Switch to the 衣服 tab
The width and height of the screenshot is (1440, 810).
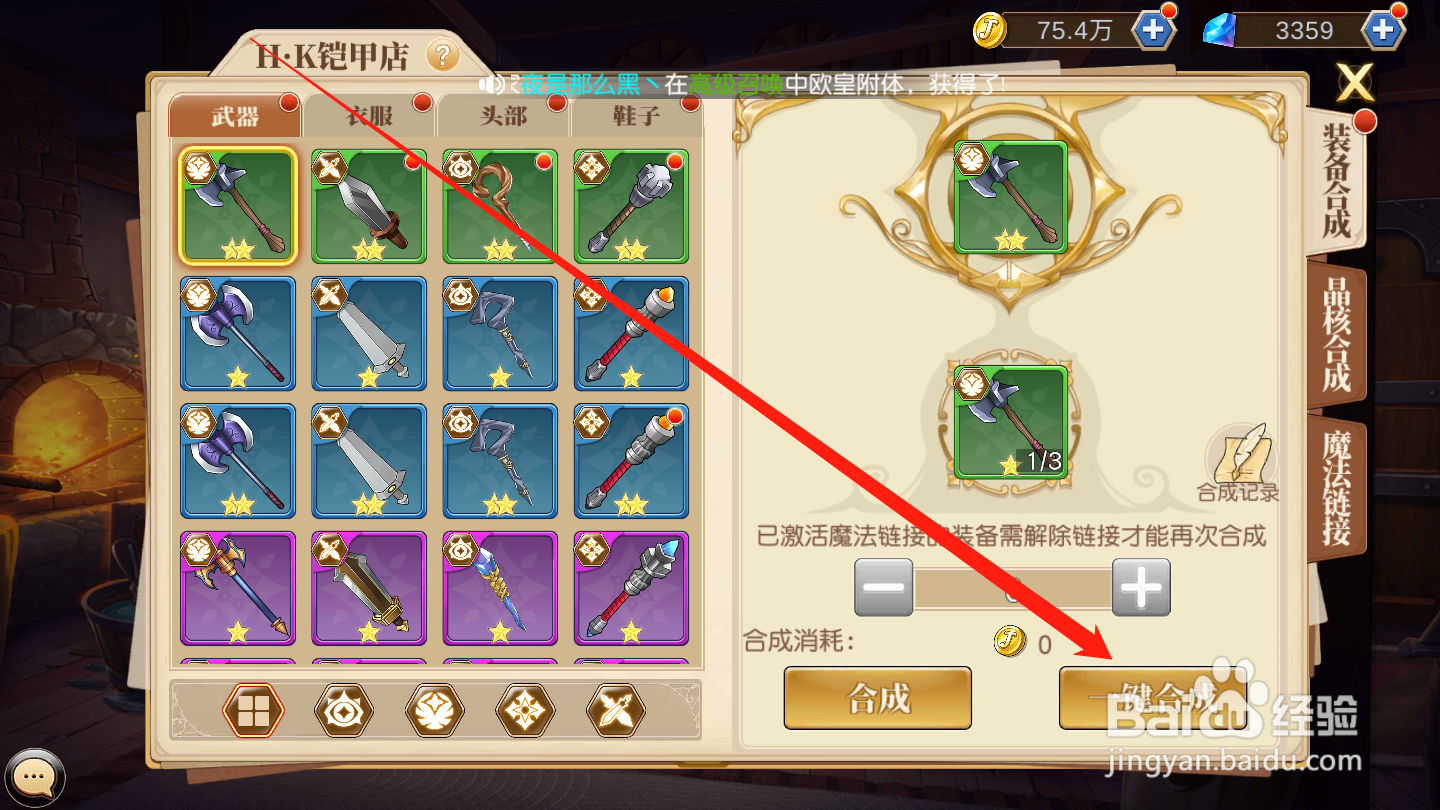click(370, 116)
